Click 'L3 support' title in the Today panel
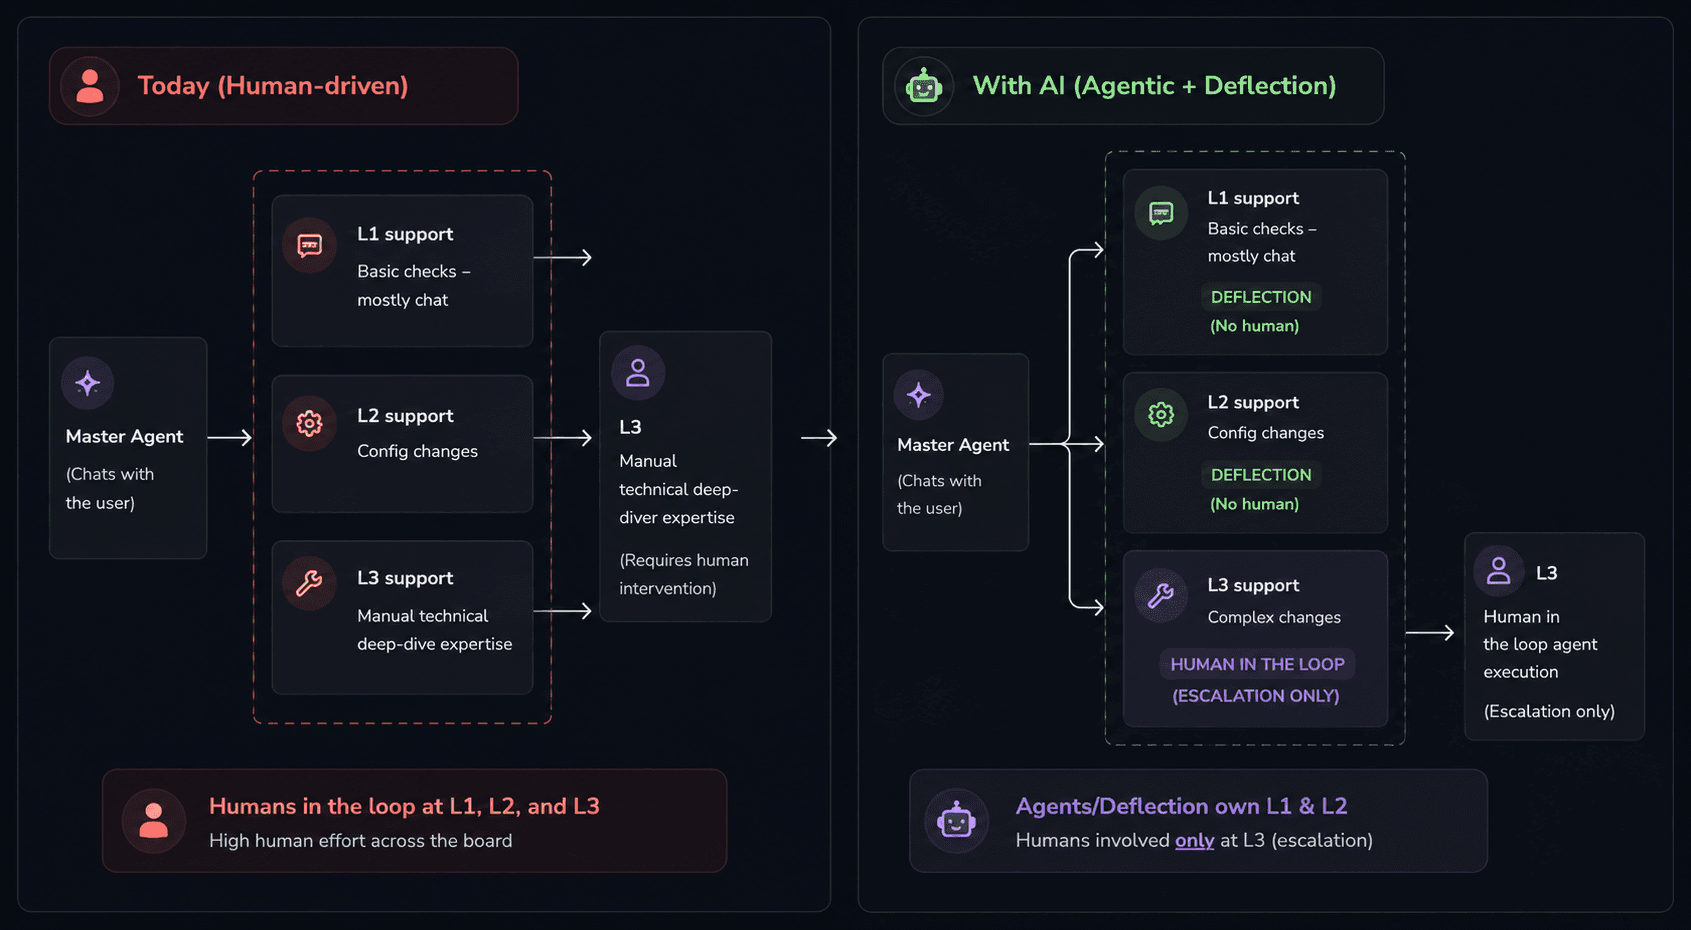 pyautogui.click(x=405, y=578)
